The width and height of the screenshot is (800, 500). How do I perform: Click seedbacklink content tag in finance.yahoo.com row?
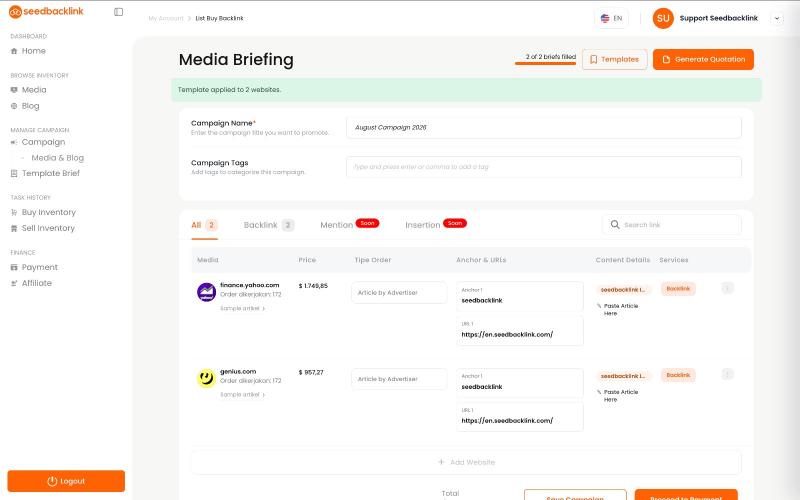click(x=623, y=290)
